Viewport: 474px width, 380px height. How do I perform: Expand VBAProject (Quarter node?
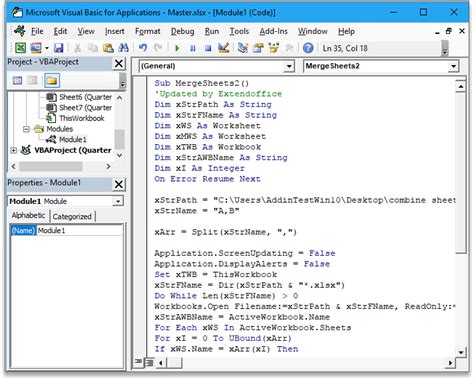[x=14, y=150]
